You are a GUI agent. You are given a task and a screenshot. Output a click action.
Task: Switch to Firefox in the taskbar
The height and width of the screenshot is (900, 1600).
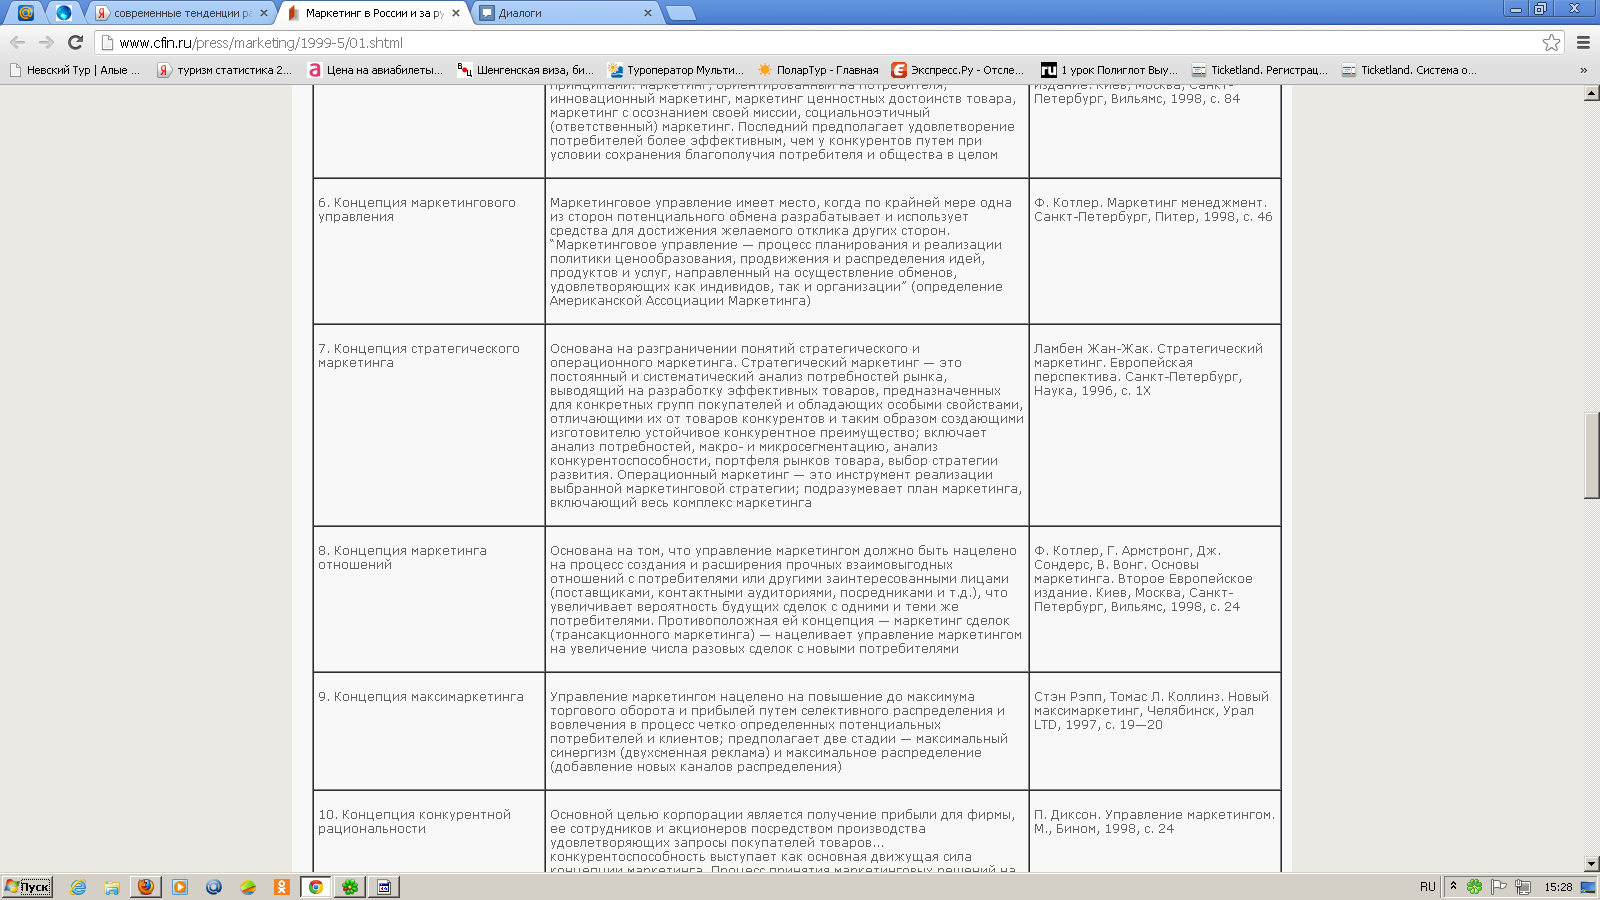click(146, 886)
